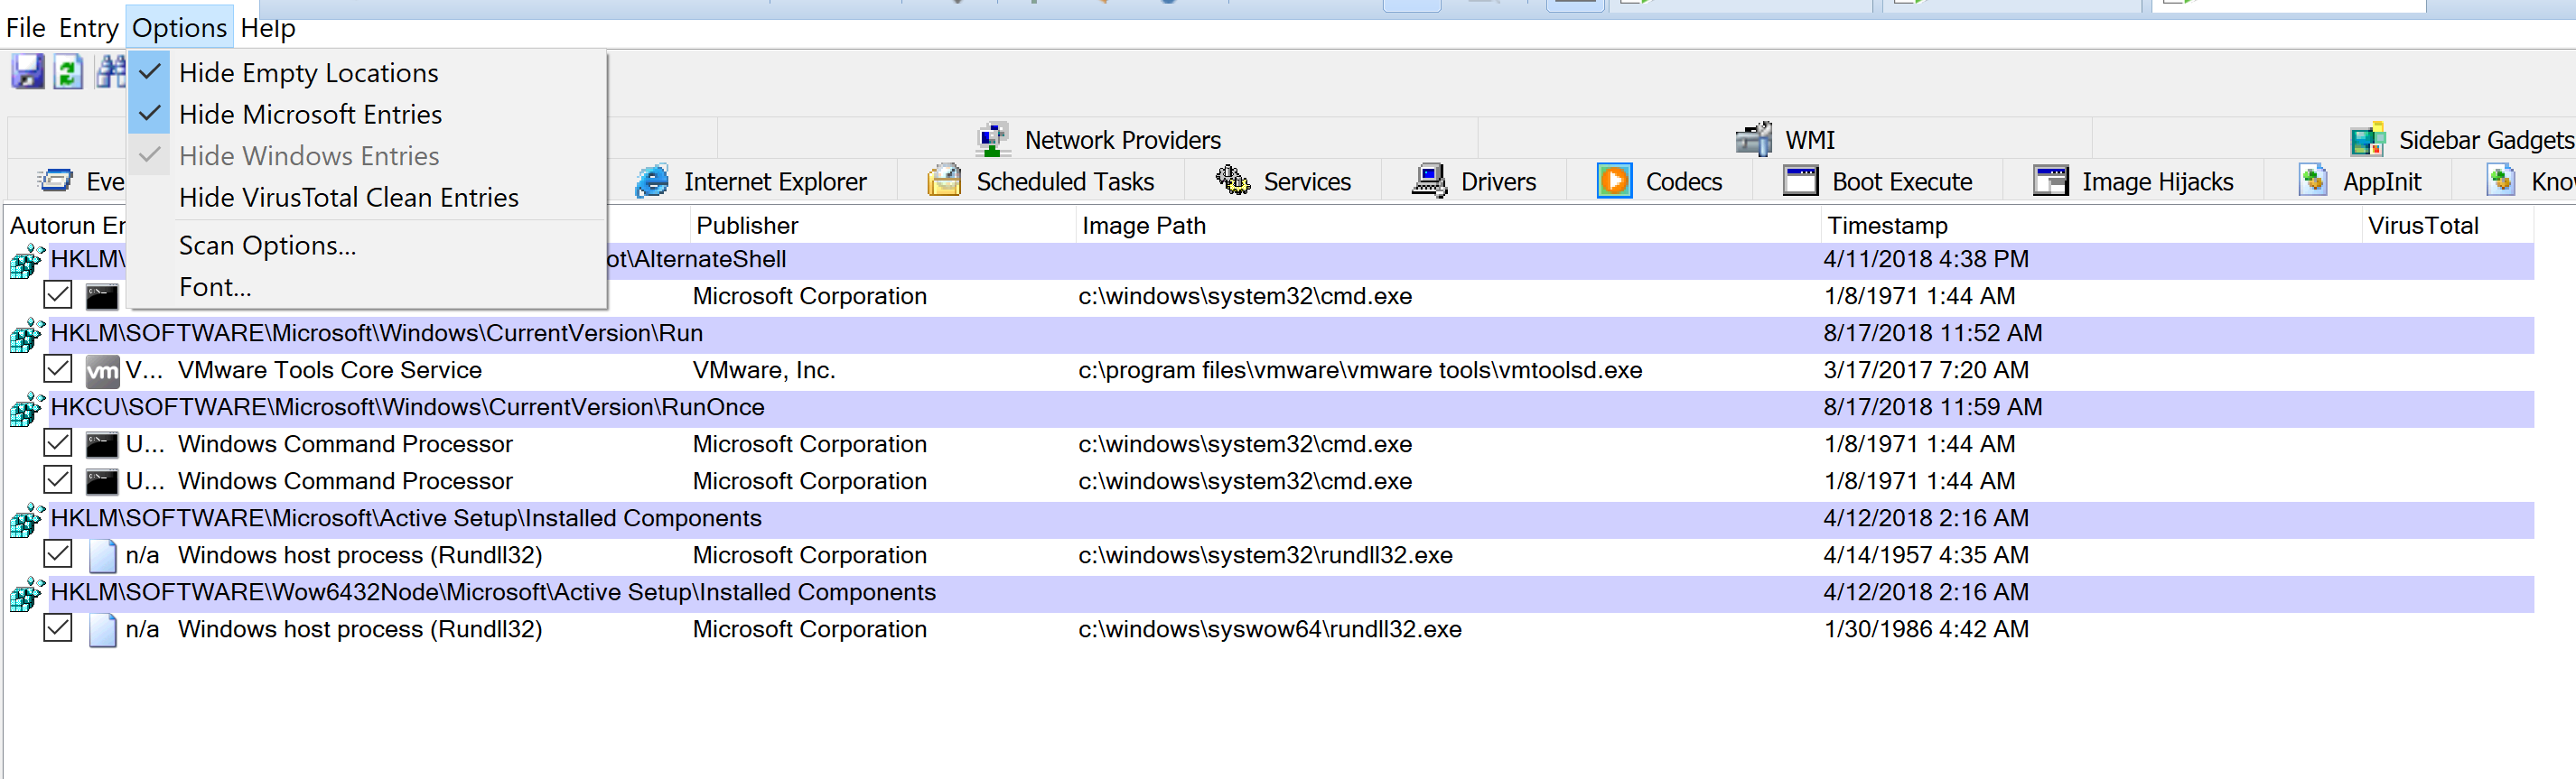
Task: Open Scan Options dialog
Action: (x=267, y=245)
